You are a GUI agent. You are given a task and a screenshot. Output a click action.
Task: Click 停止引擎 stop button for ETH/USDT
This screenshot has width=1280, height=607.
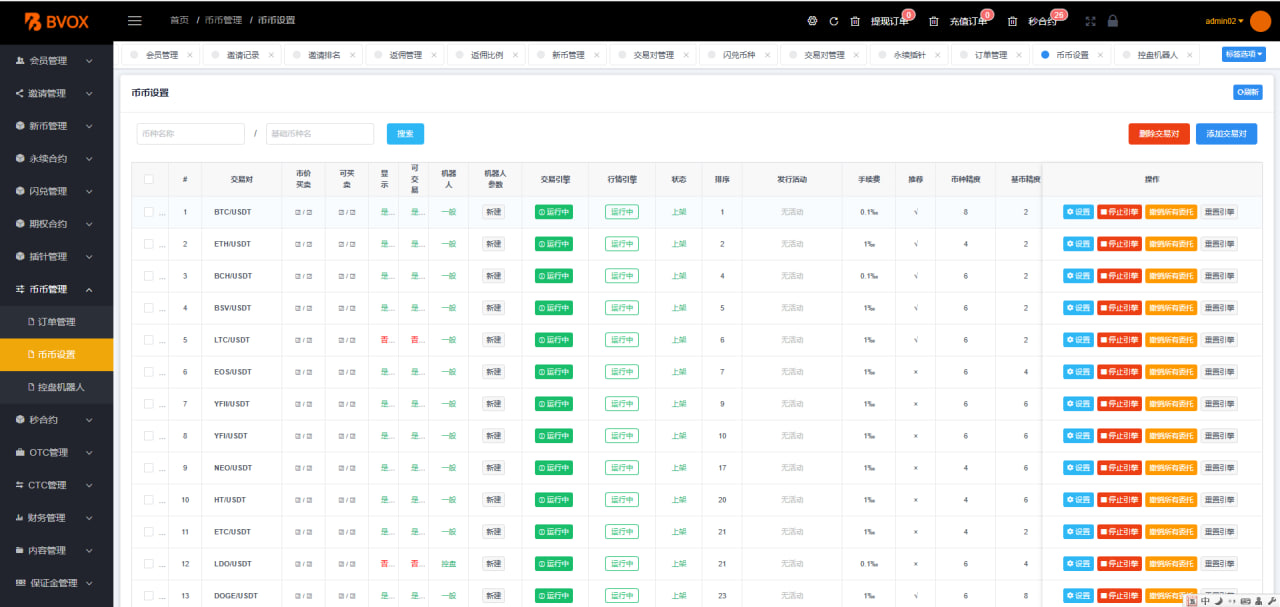(1119, 244)
